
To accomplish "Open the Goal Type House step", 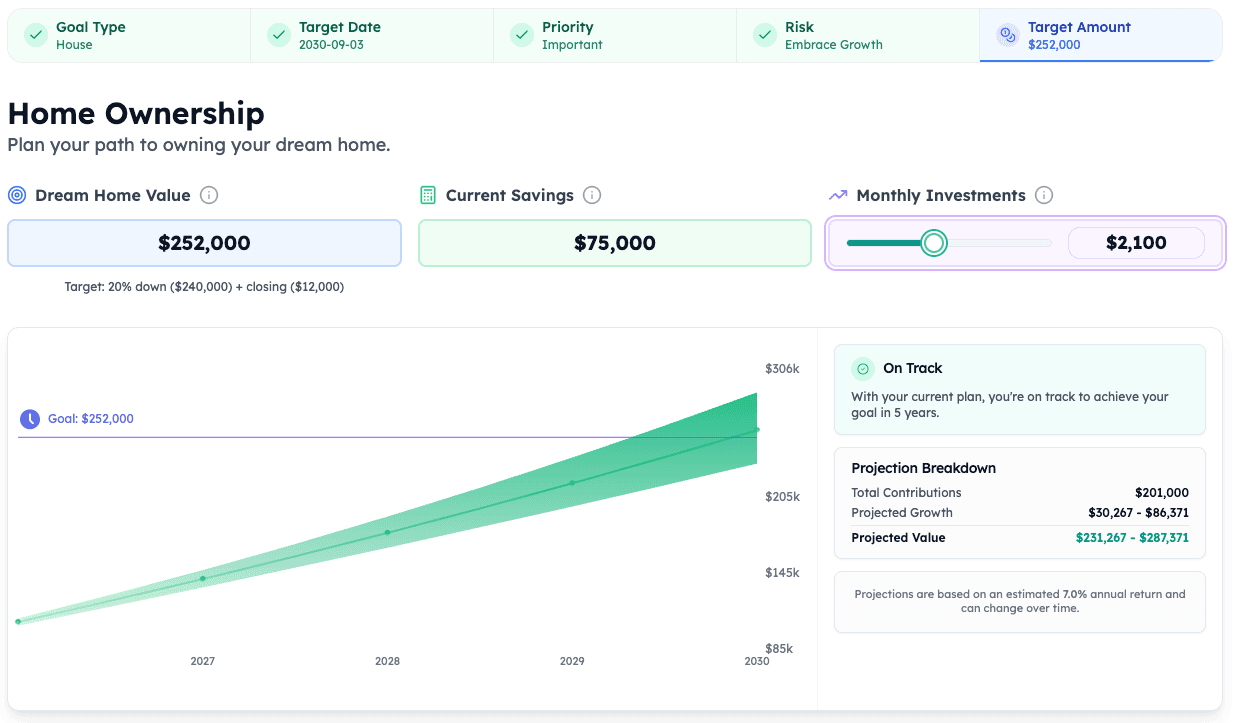I will [x=129, y=35].
